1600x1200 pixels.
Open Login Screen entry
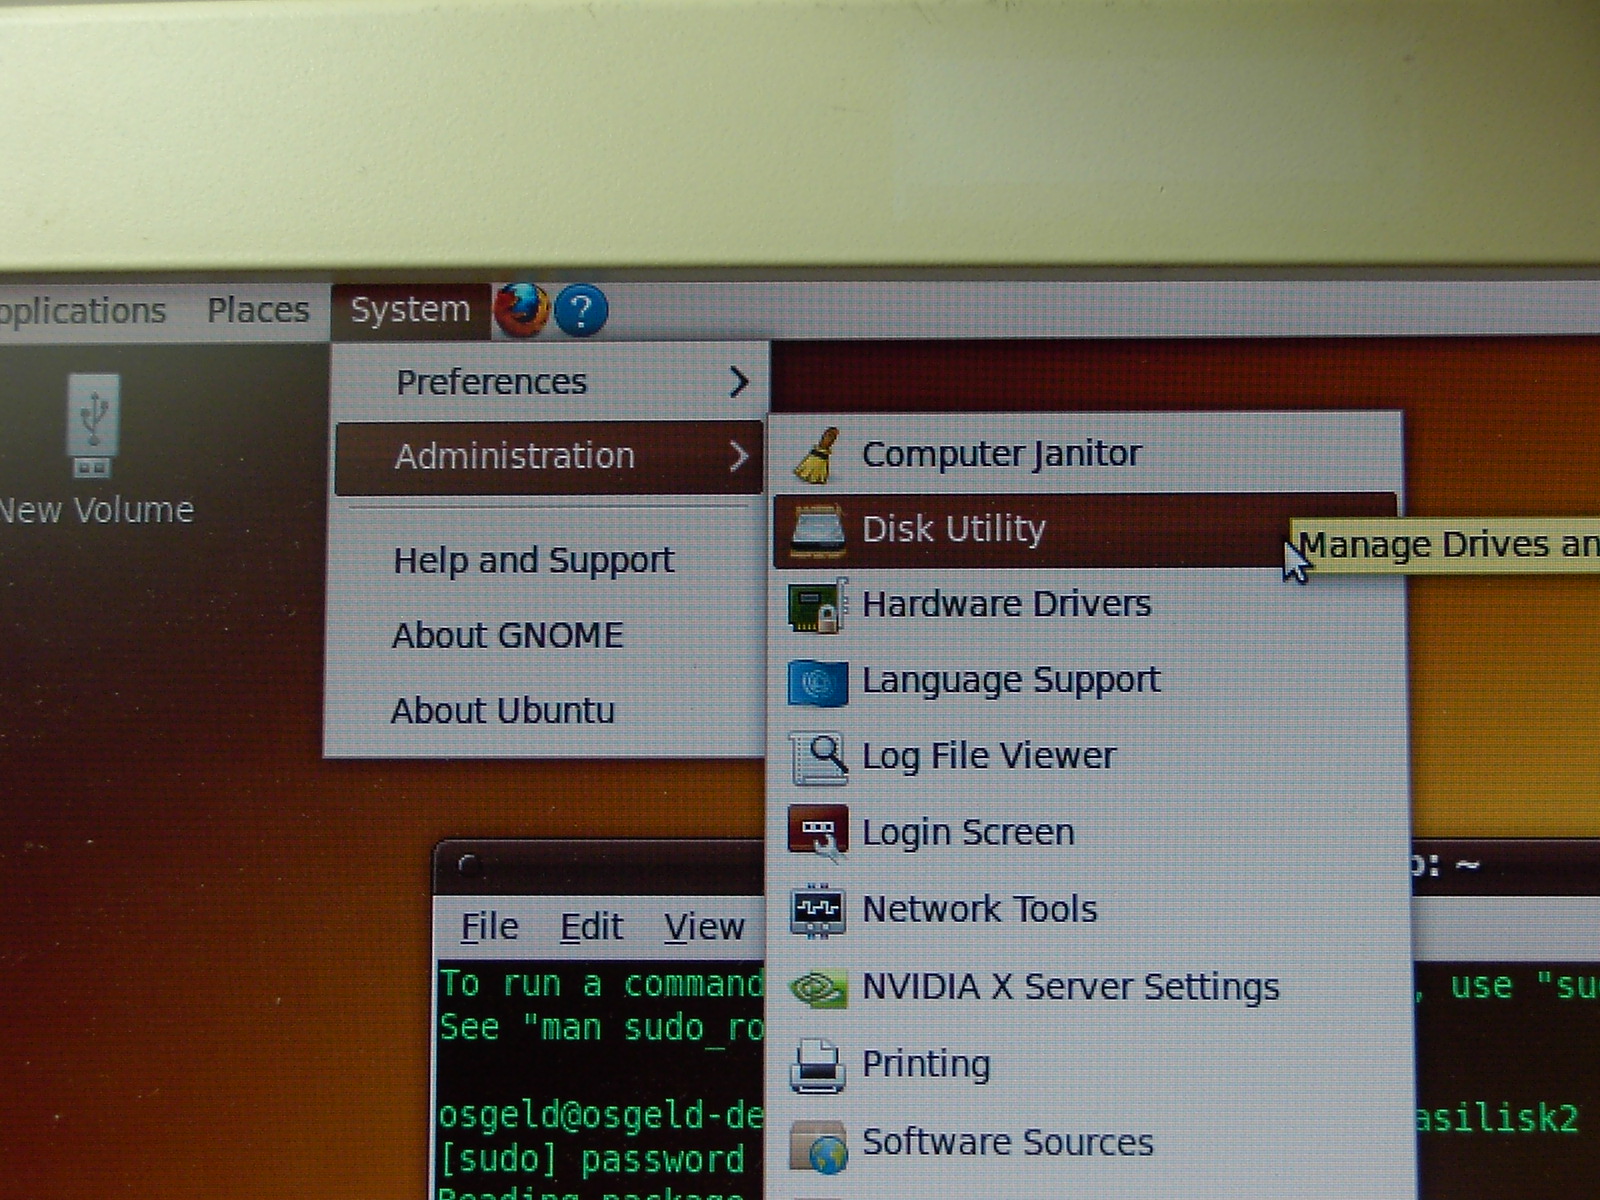point(1086,833)
